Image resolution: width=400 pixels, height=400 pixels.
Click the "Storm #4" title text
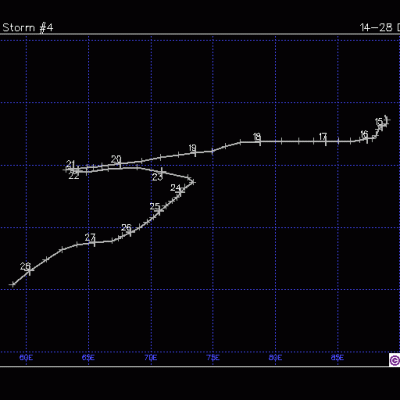pyautogui.click(x=28, y=27)
